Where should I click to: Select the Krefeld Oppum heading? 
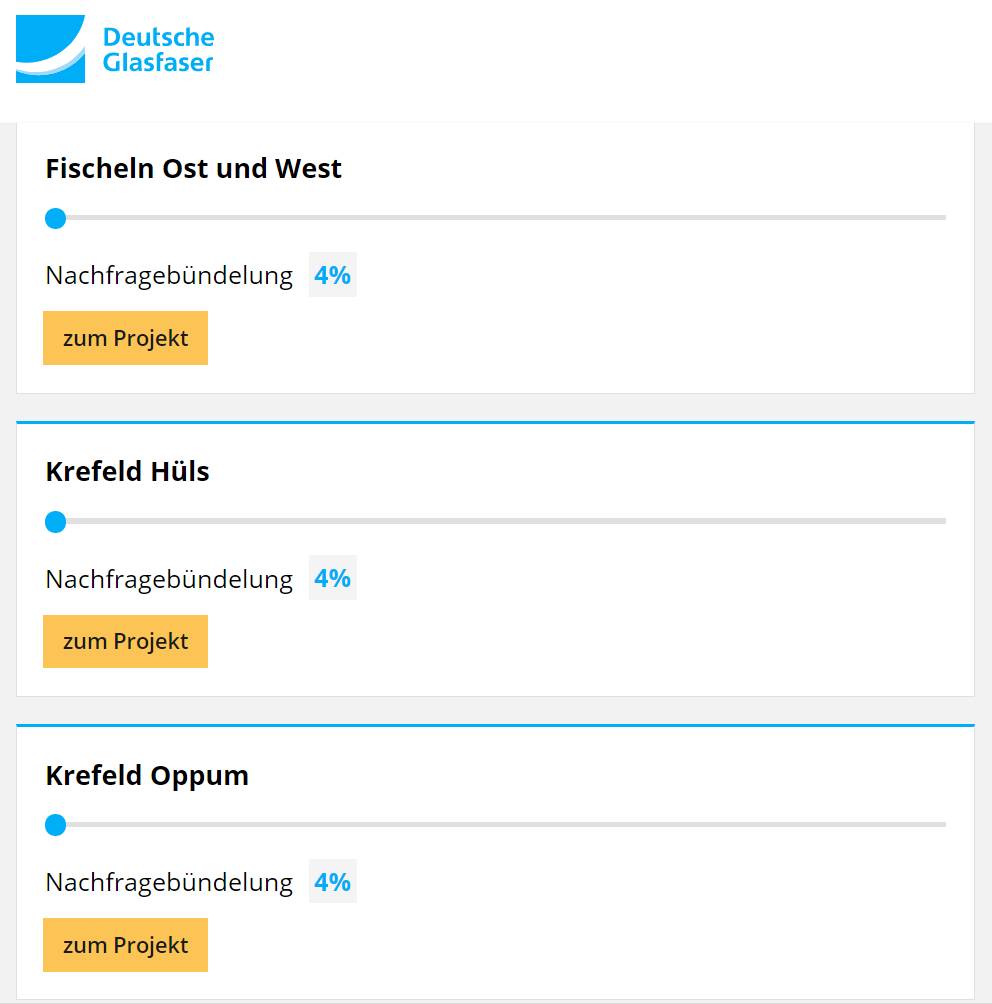pyautogui.click(x=147, y=775)
